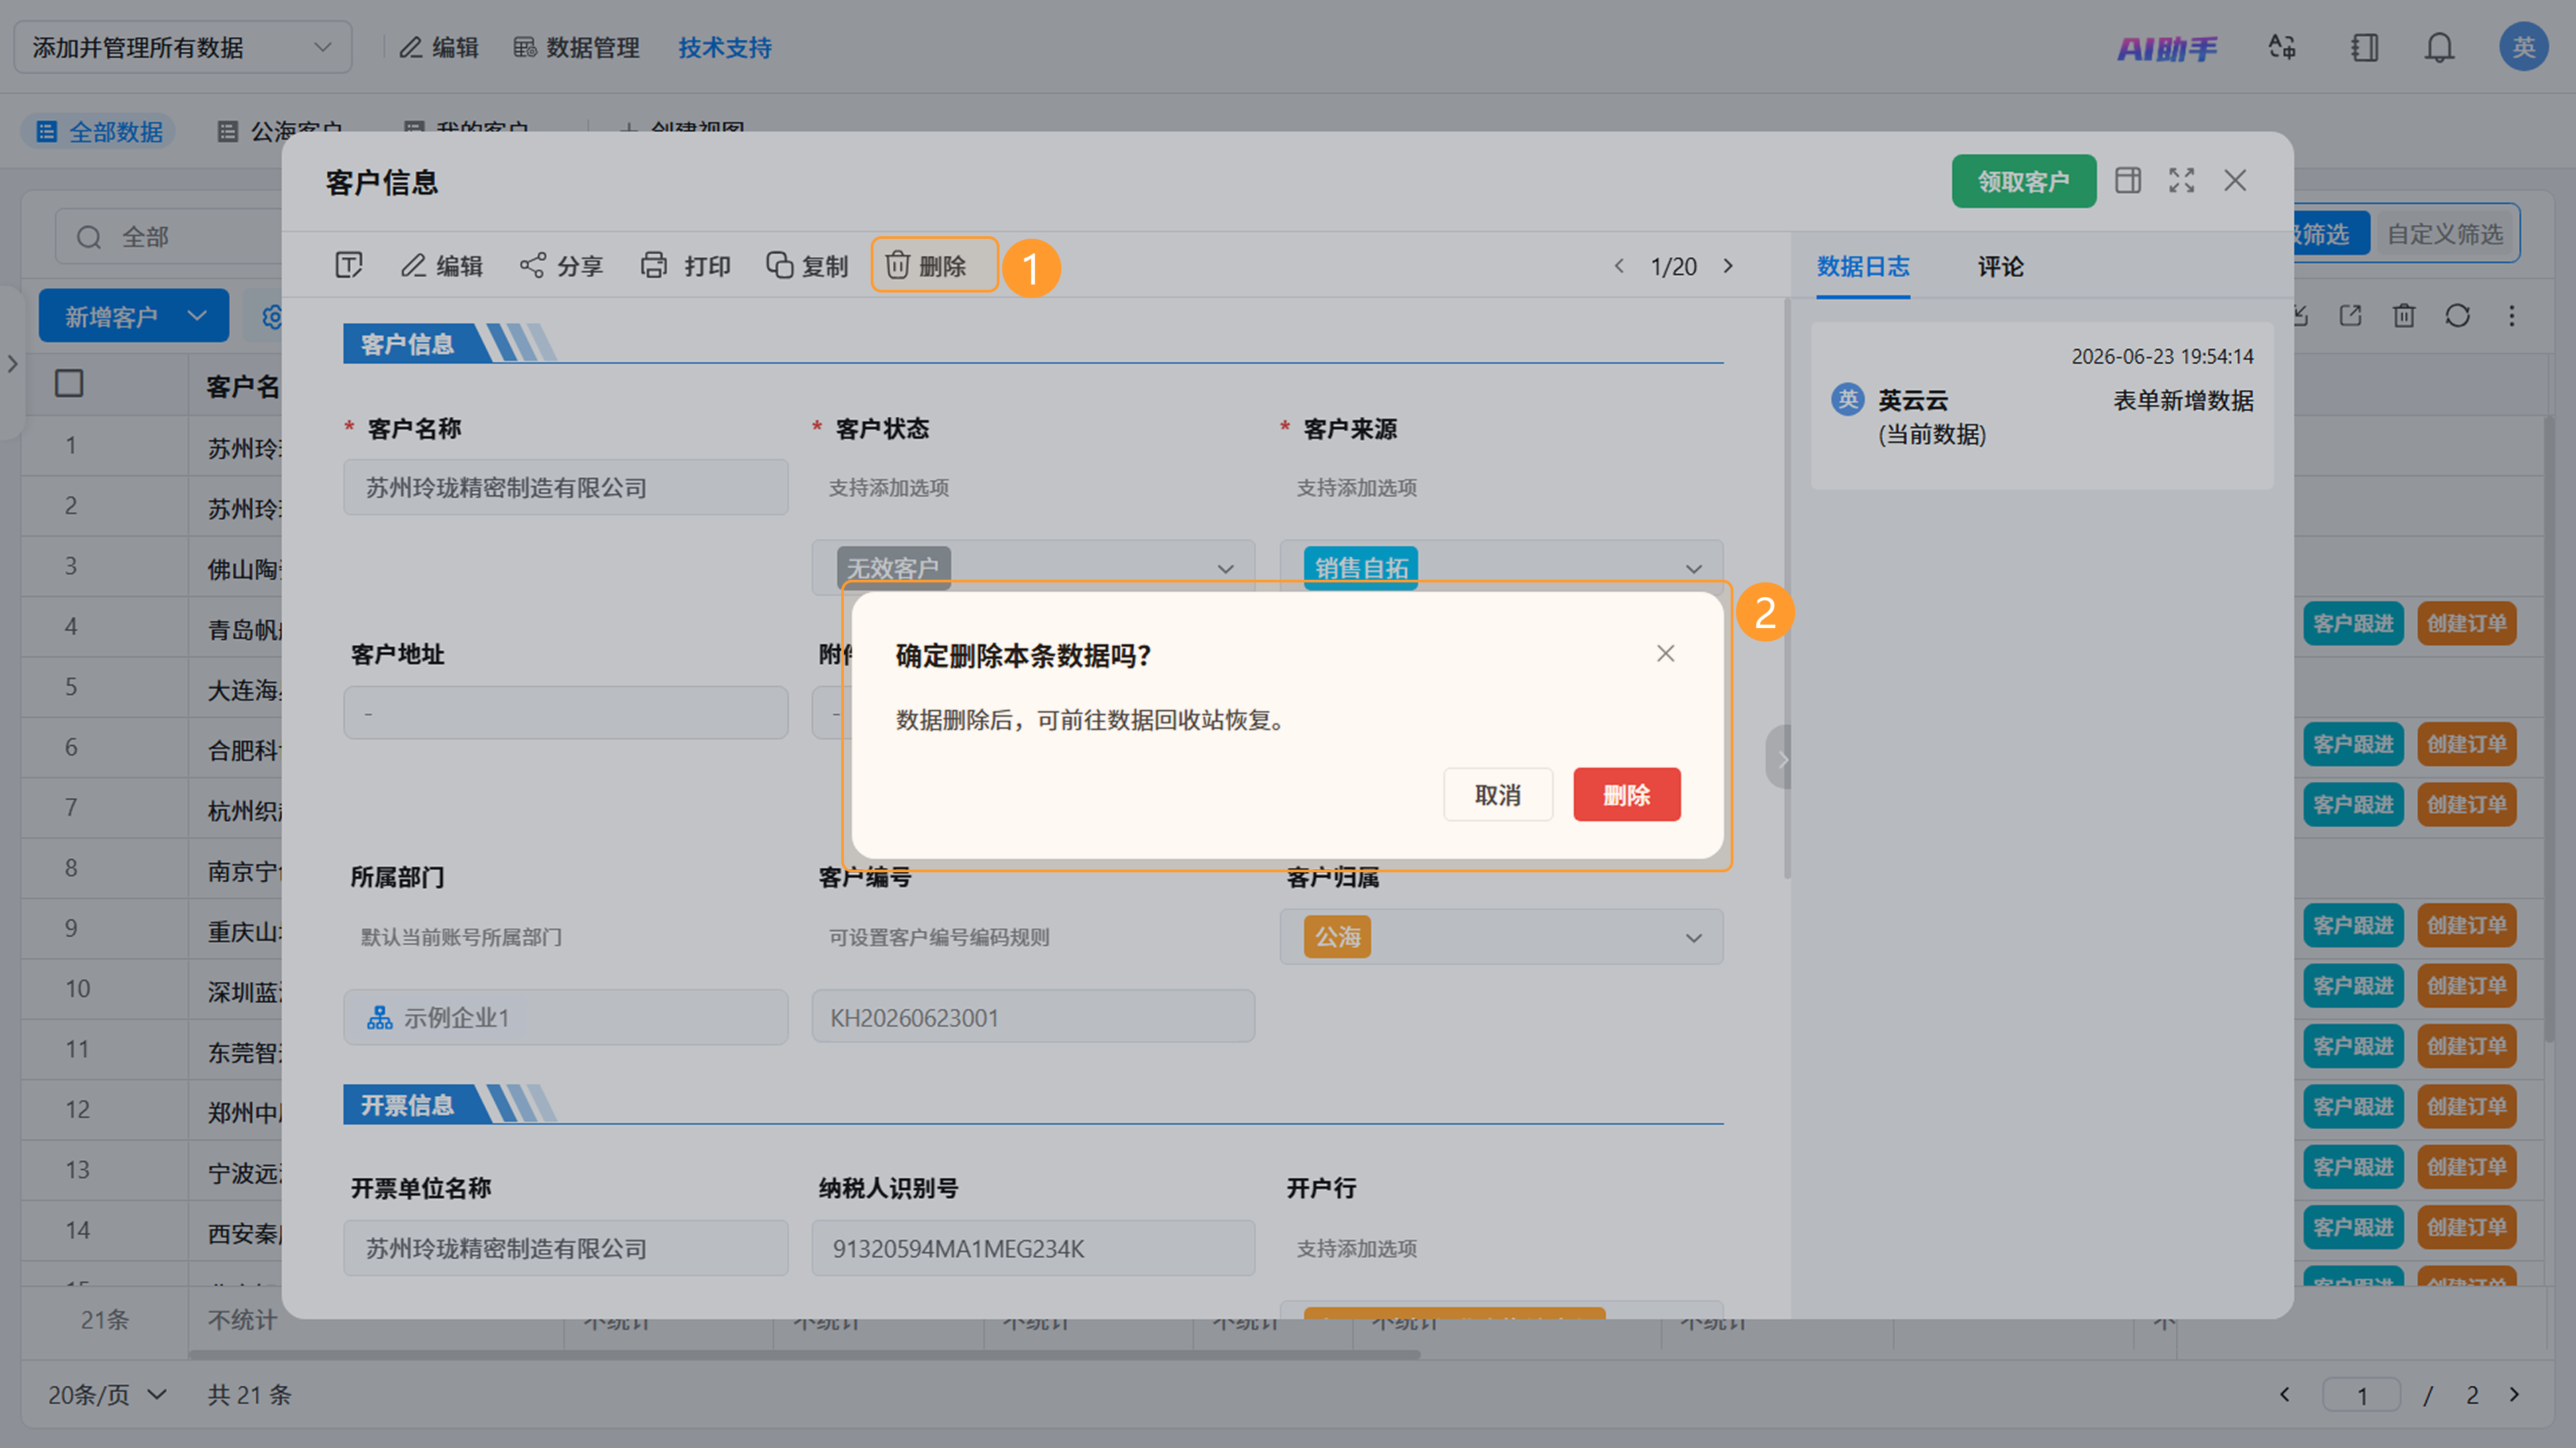Click the text field layout icon in record toolbar
Image resolution: width=2576 pixels, height=1448 pixels.
tap(348, 265)
